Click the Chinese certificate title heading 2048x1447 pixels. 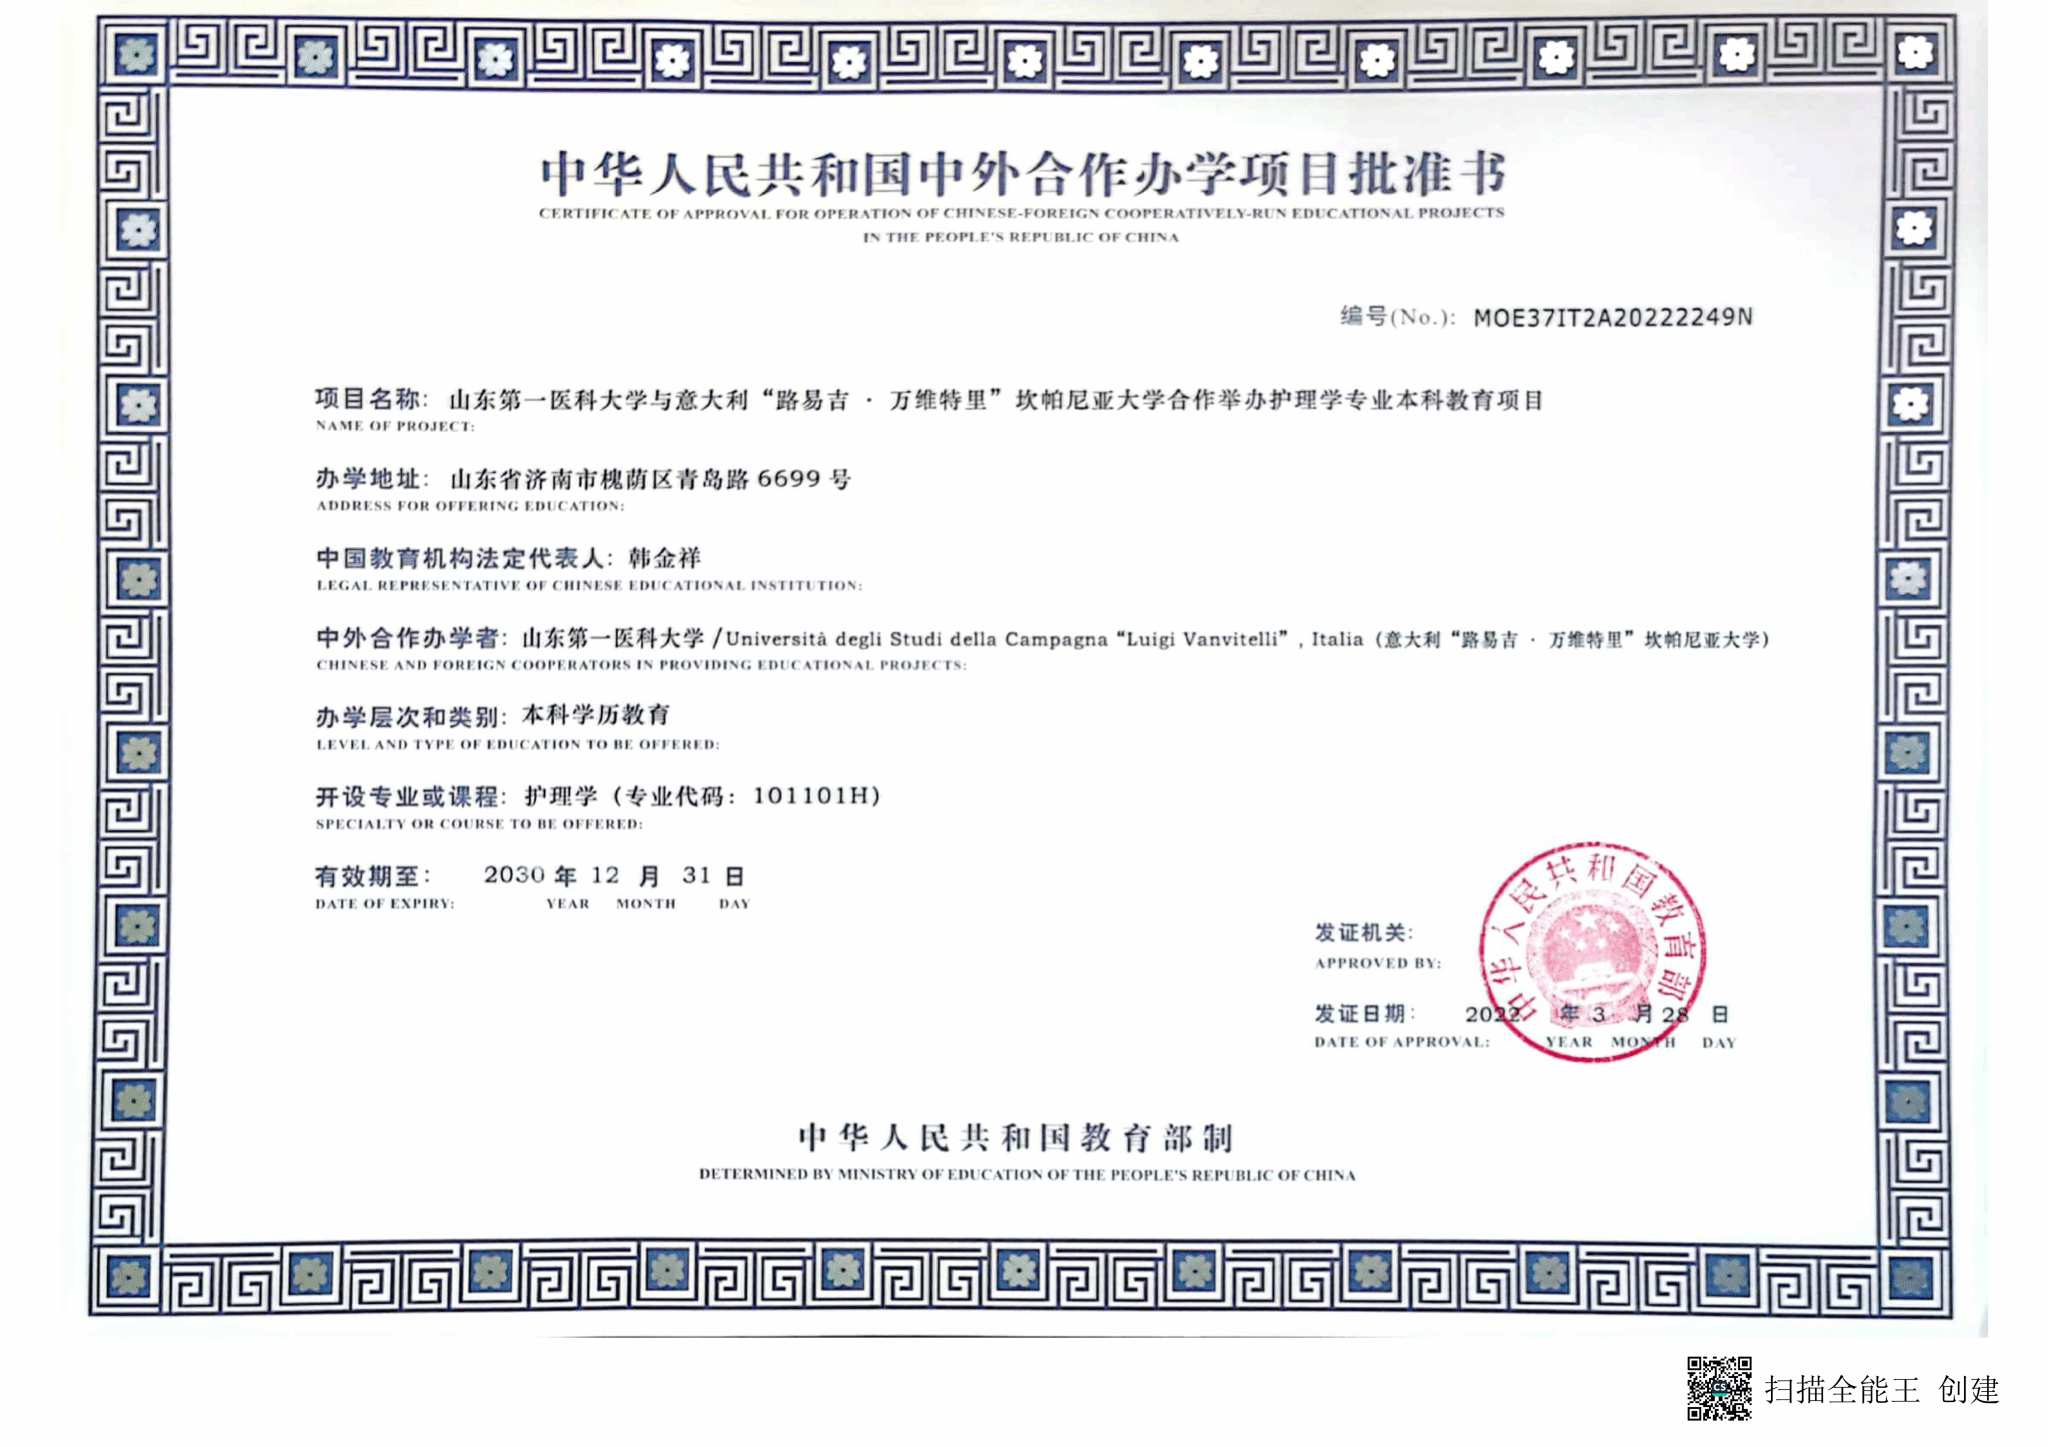coord(1022,174)
